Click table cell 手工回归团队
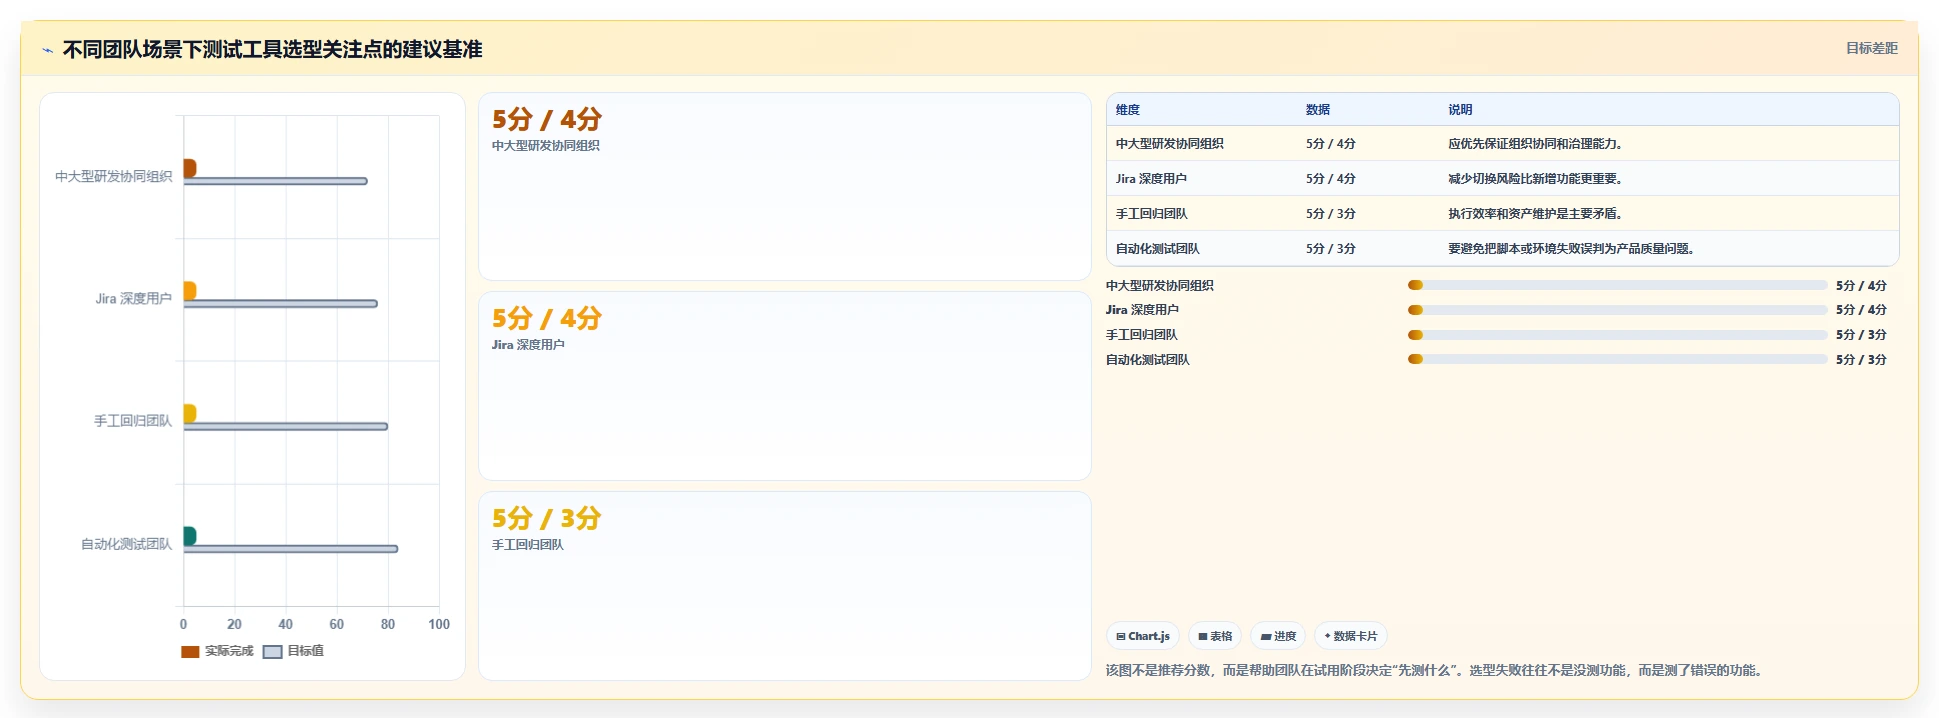The image size is (1939, 718). click(1152, 214)
